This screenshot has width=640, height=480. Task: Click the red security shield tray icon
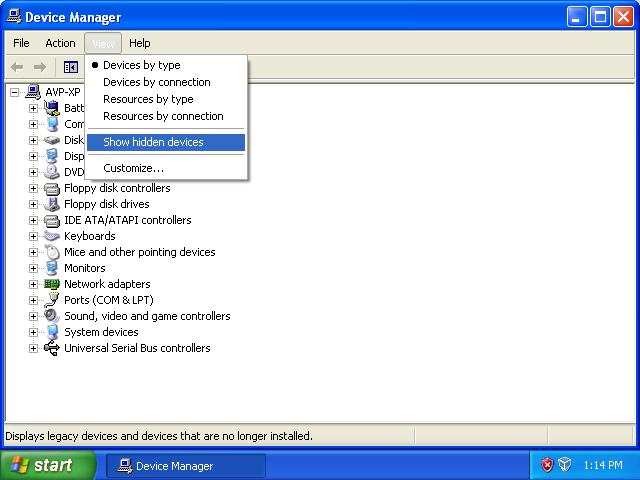(547, 465)
